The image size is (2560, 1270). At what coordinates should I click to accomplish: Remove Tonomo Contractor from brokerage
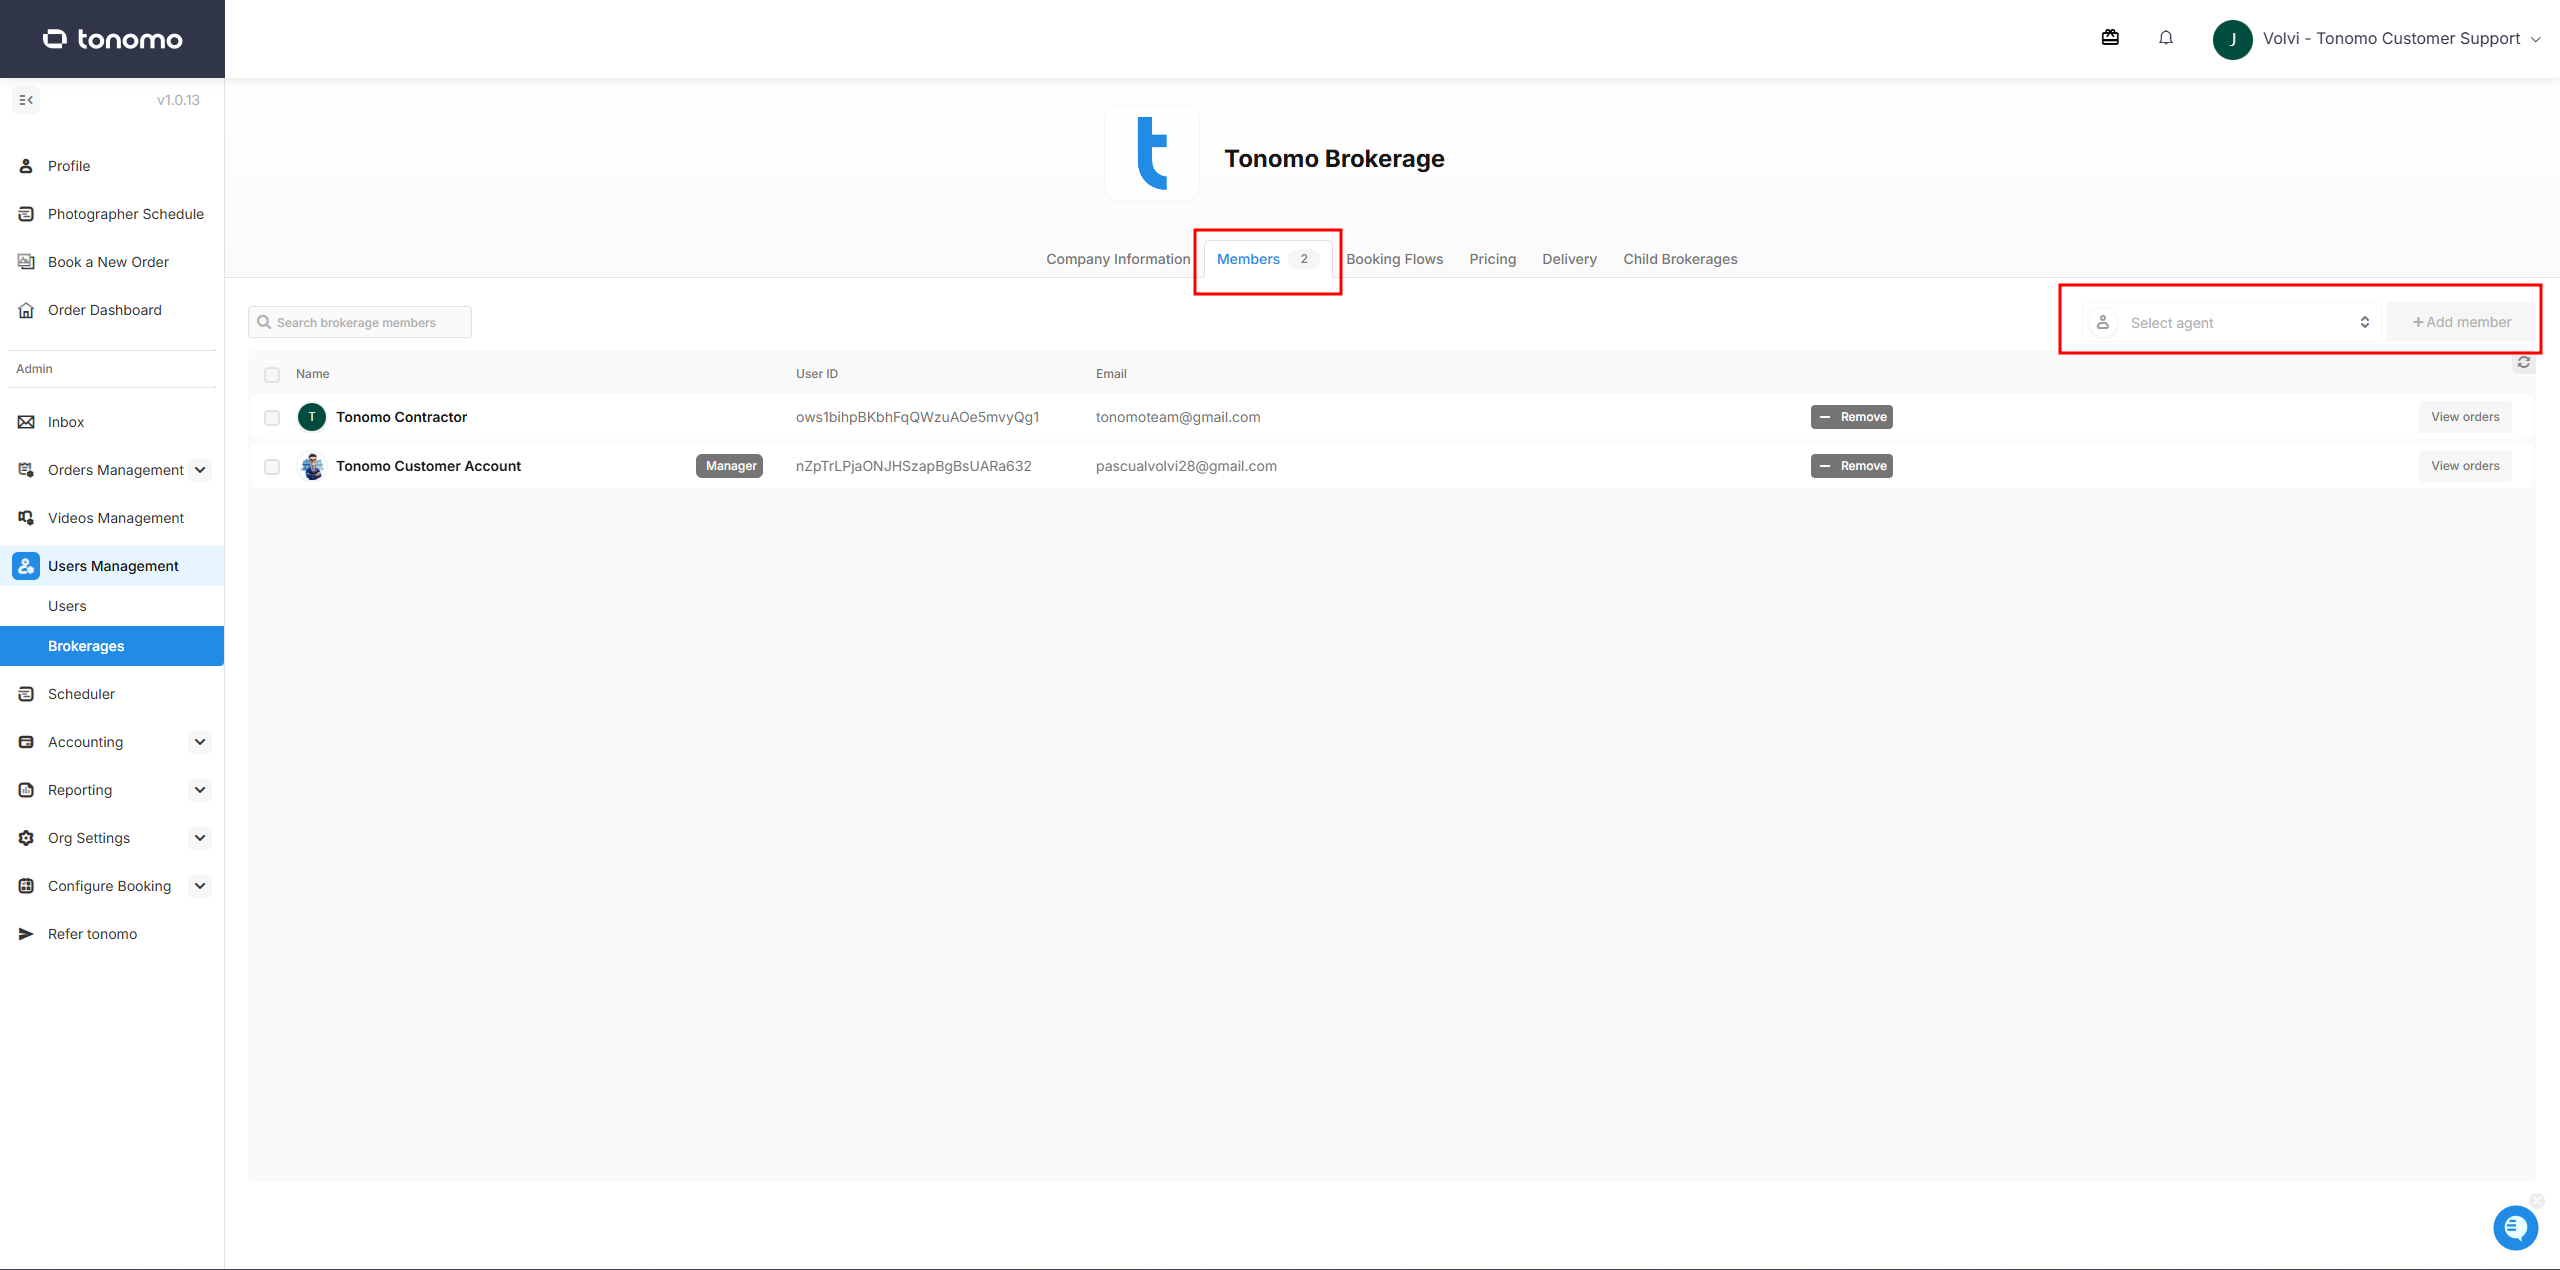(1852, 417)
